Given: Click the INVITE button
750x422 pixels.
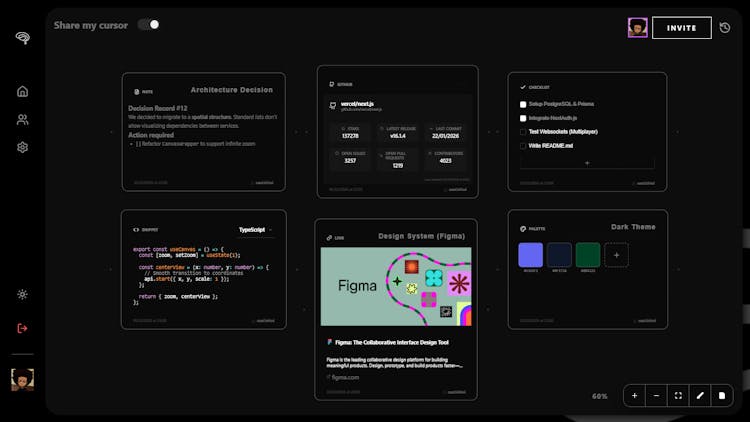Looking at the screenshot, I should coord(682,28).
